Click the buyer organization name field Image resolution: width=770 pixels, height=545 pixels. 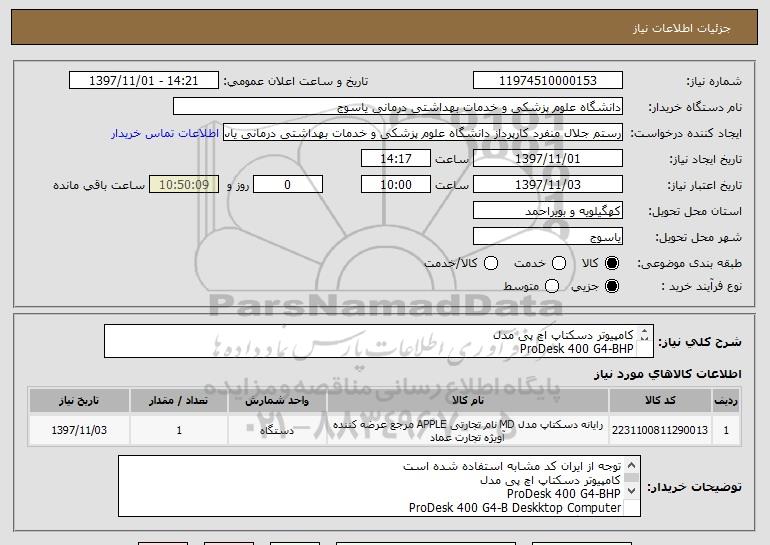[x=398, y=107]
